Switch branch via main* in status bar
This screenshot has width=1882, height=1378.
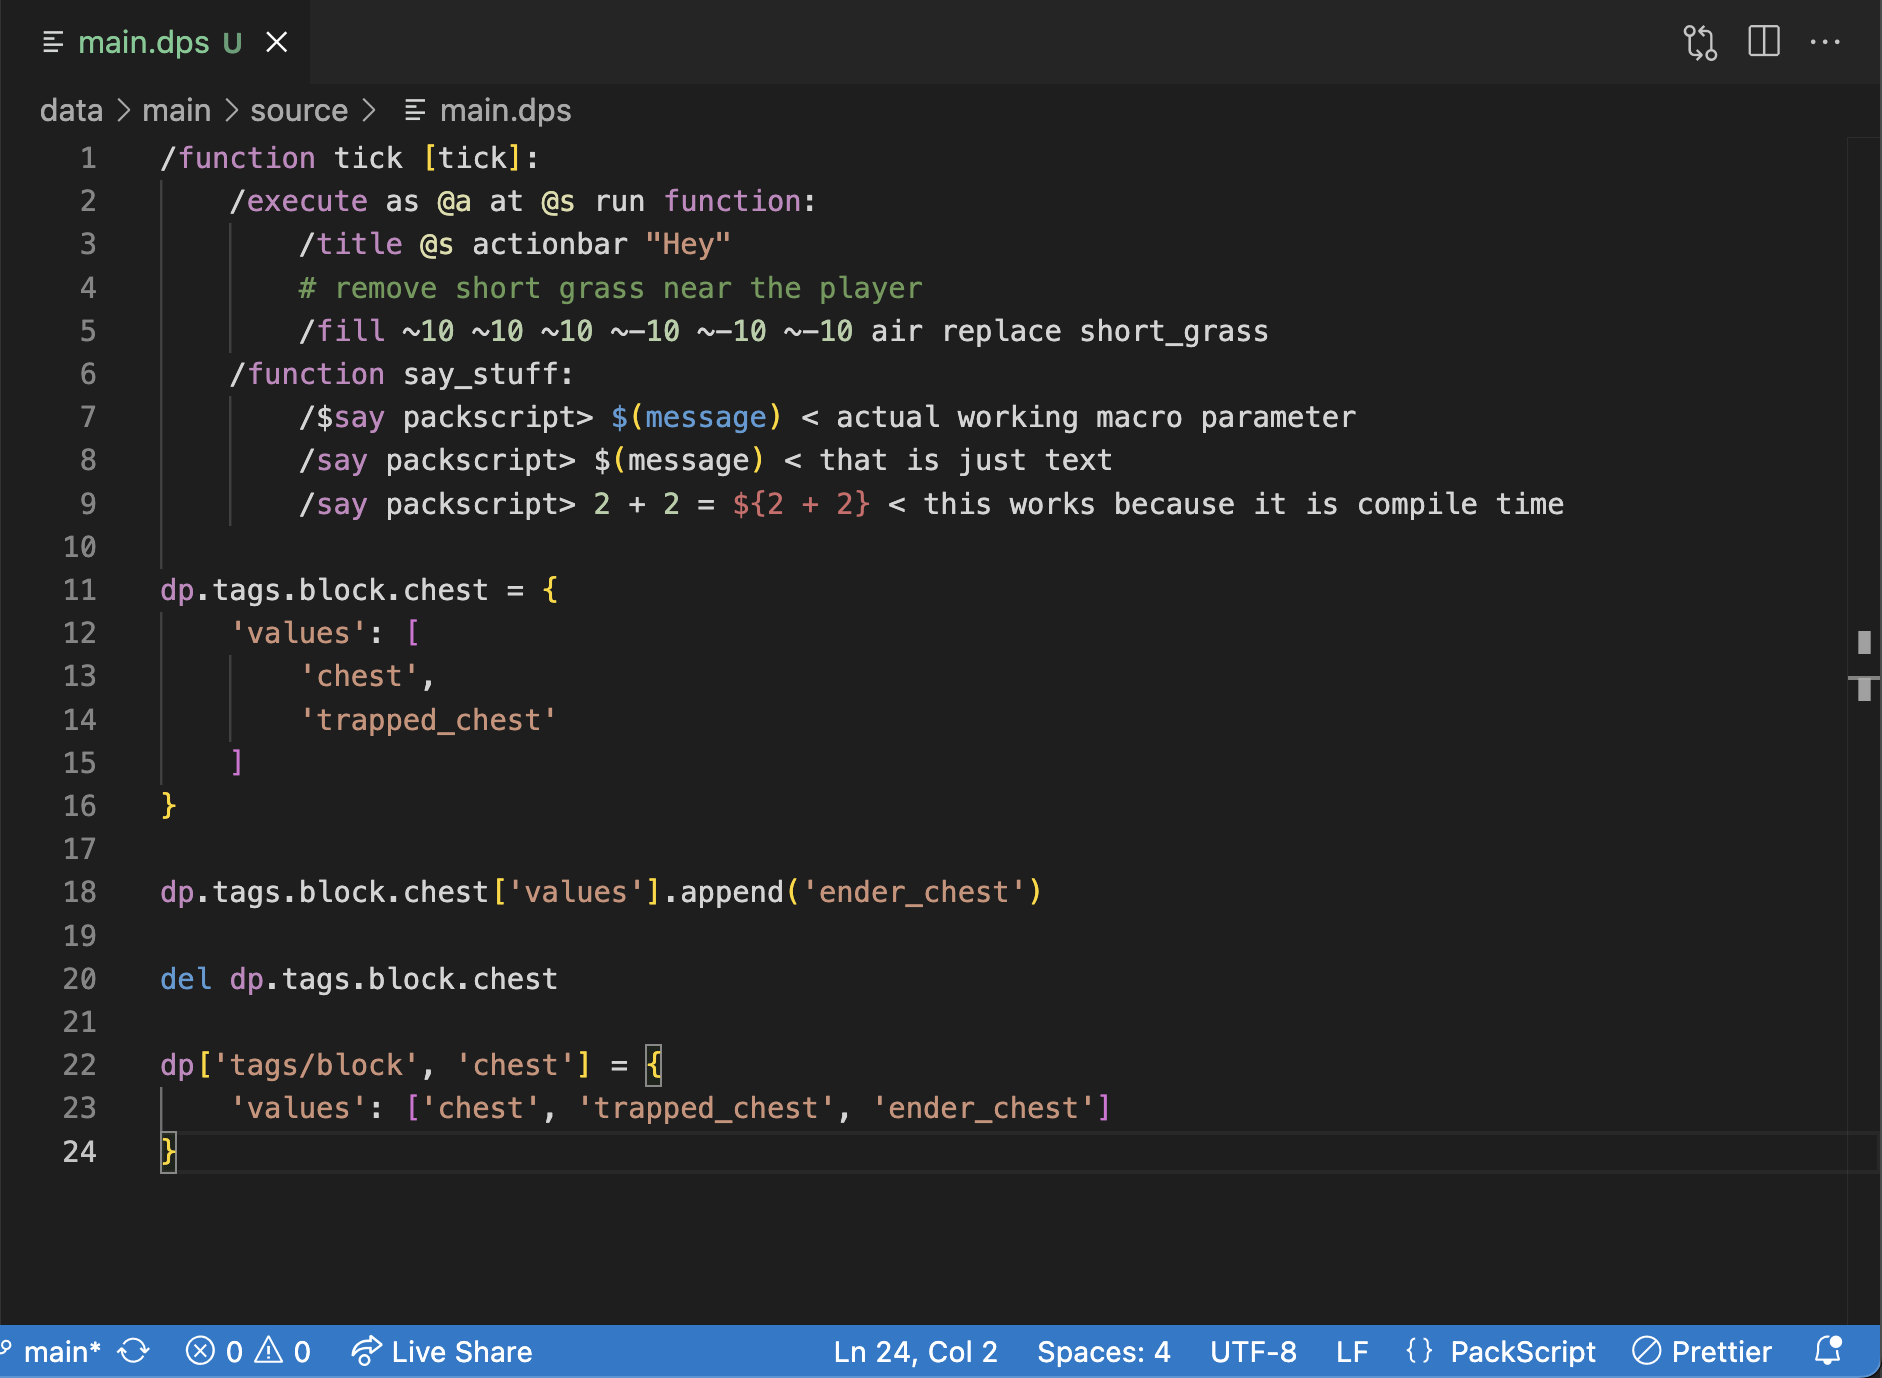click(52, 1352)
